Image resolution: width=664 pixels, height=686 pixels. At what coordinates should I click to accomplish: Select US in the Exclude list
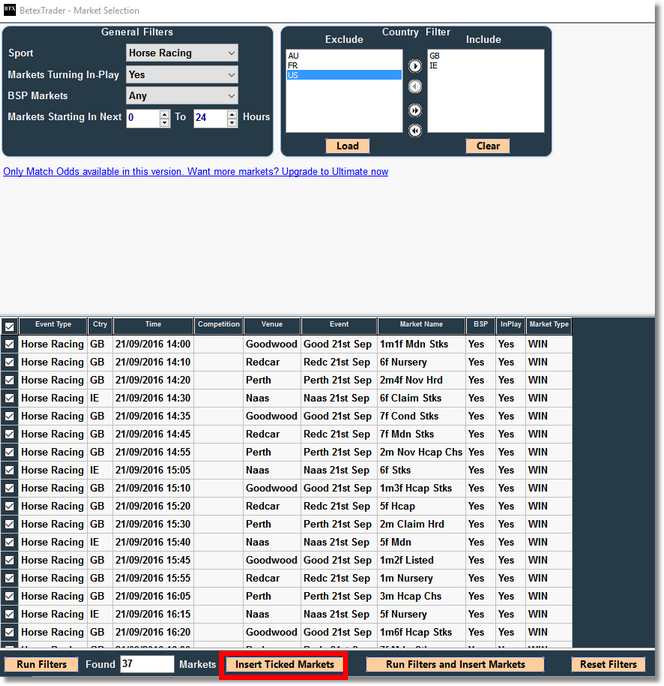coord(343,75)
